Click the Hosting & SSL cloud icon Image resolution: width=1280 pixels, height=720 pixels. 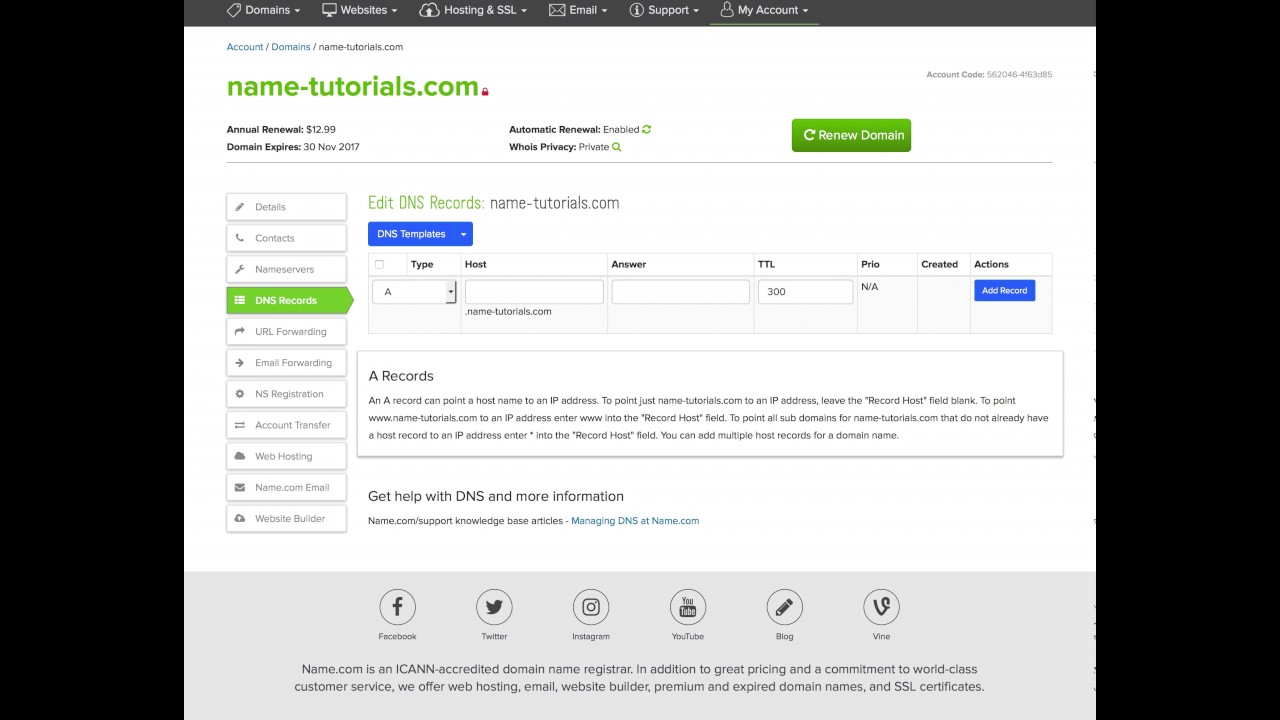coord(429,10)
